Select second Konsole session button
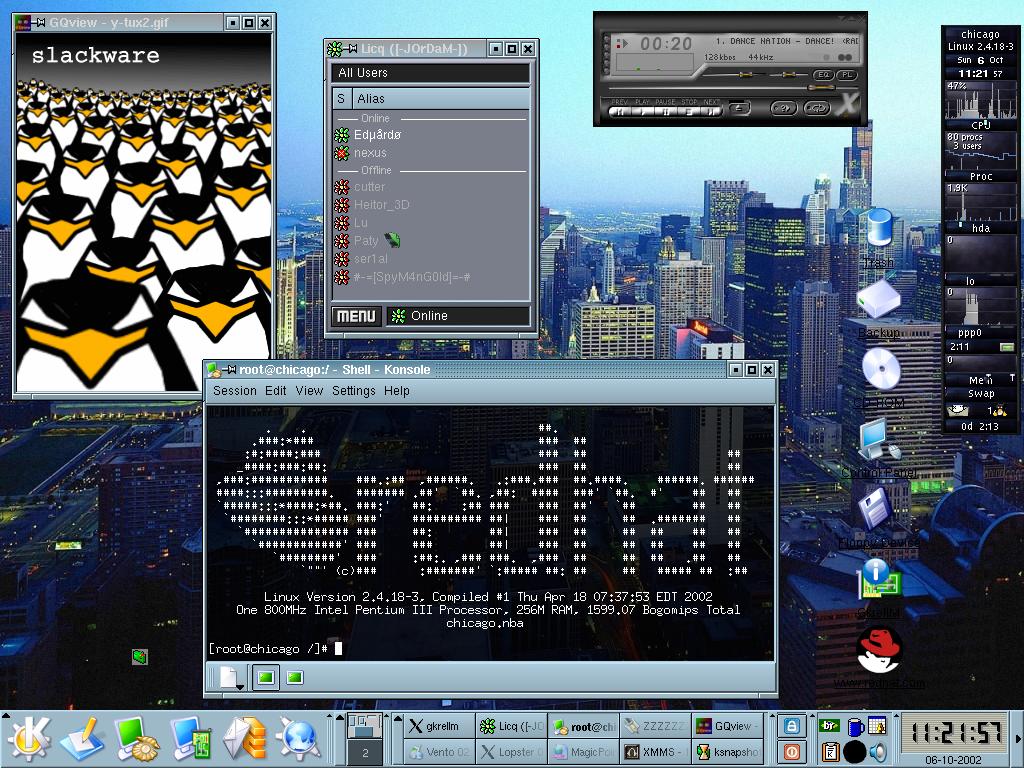Image resolution: width=1024 pixels, height=768 pixels. [295, 677]
